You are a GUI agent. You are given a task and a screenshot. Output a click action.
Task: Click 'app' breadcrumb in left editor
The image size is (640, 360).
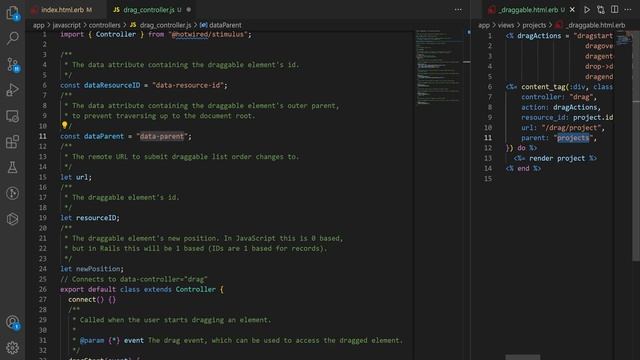coord(38,25)
